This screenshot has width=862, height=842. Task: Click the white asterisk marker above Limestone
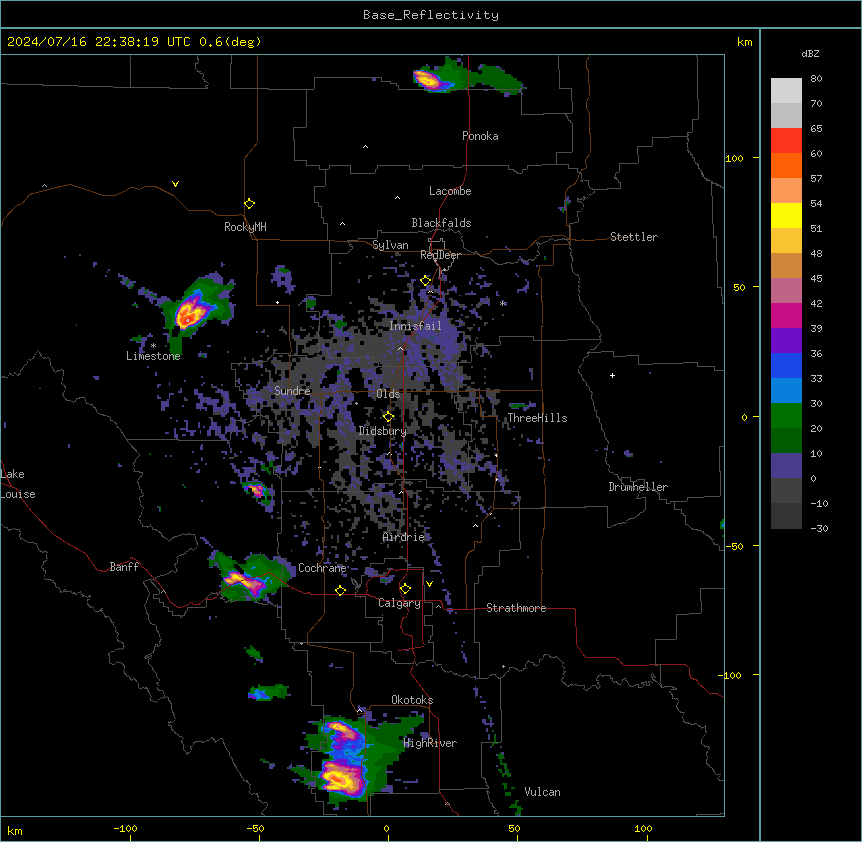[x=153, y=346]
